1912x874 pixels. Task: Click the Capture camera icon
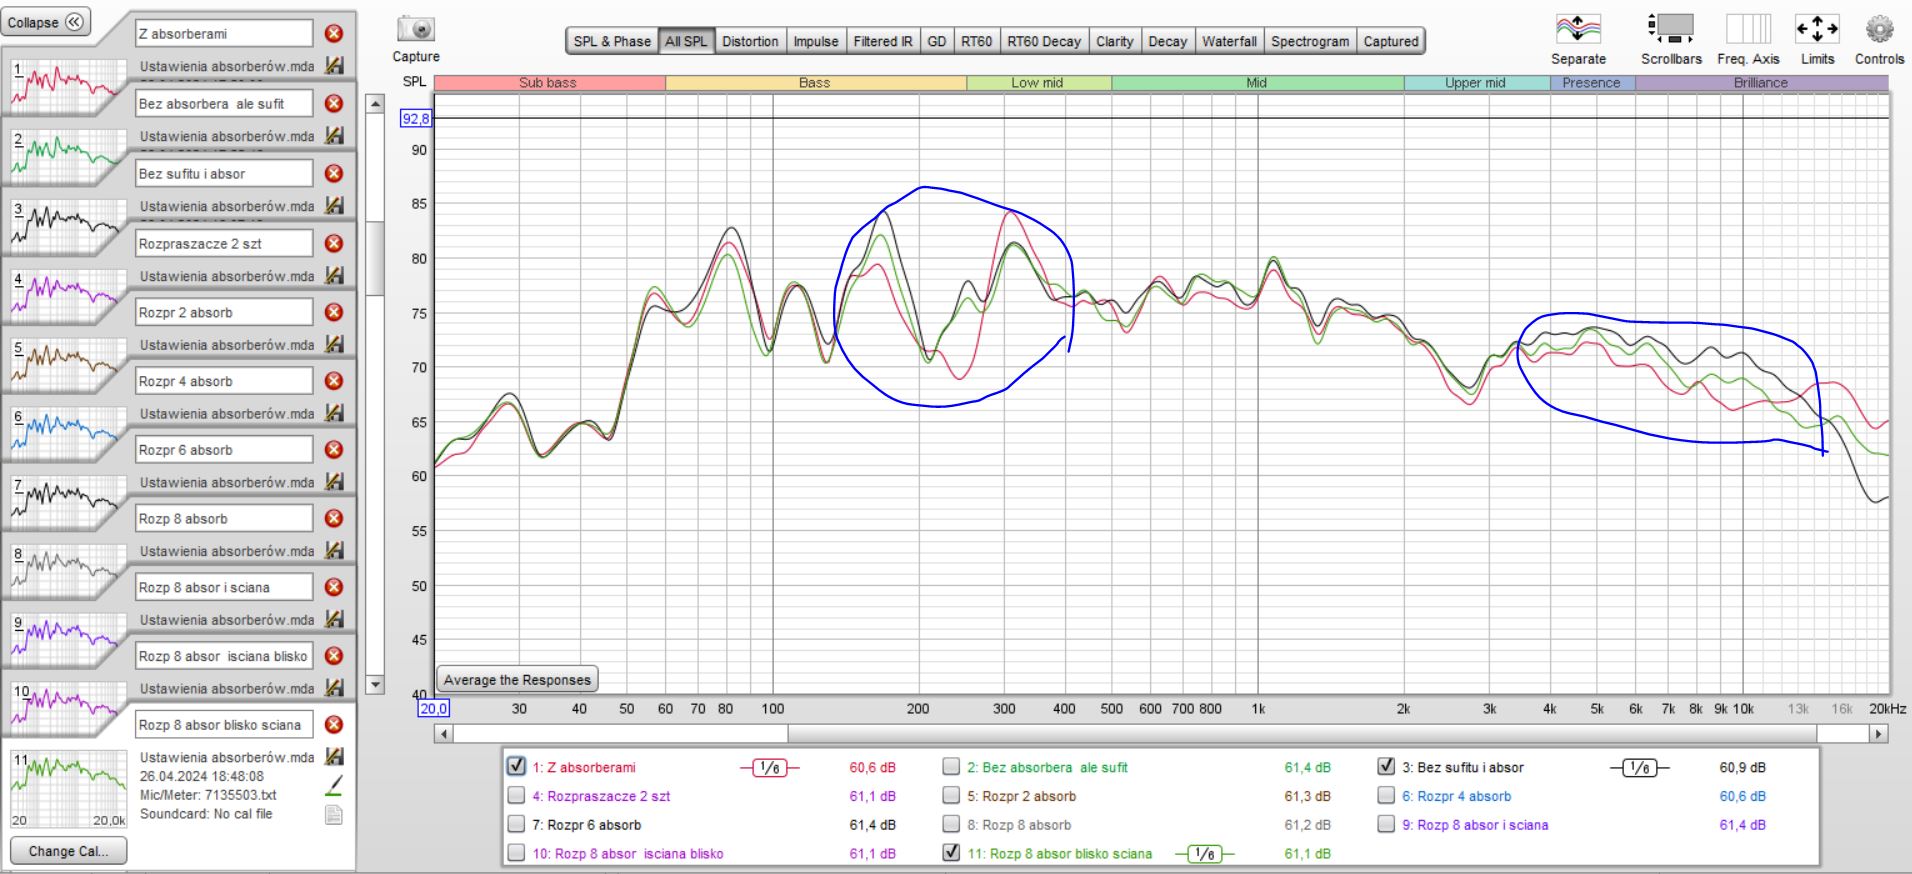pyautogui.click(x=416, y=29)
